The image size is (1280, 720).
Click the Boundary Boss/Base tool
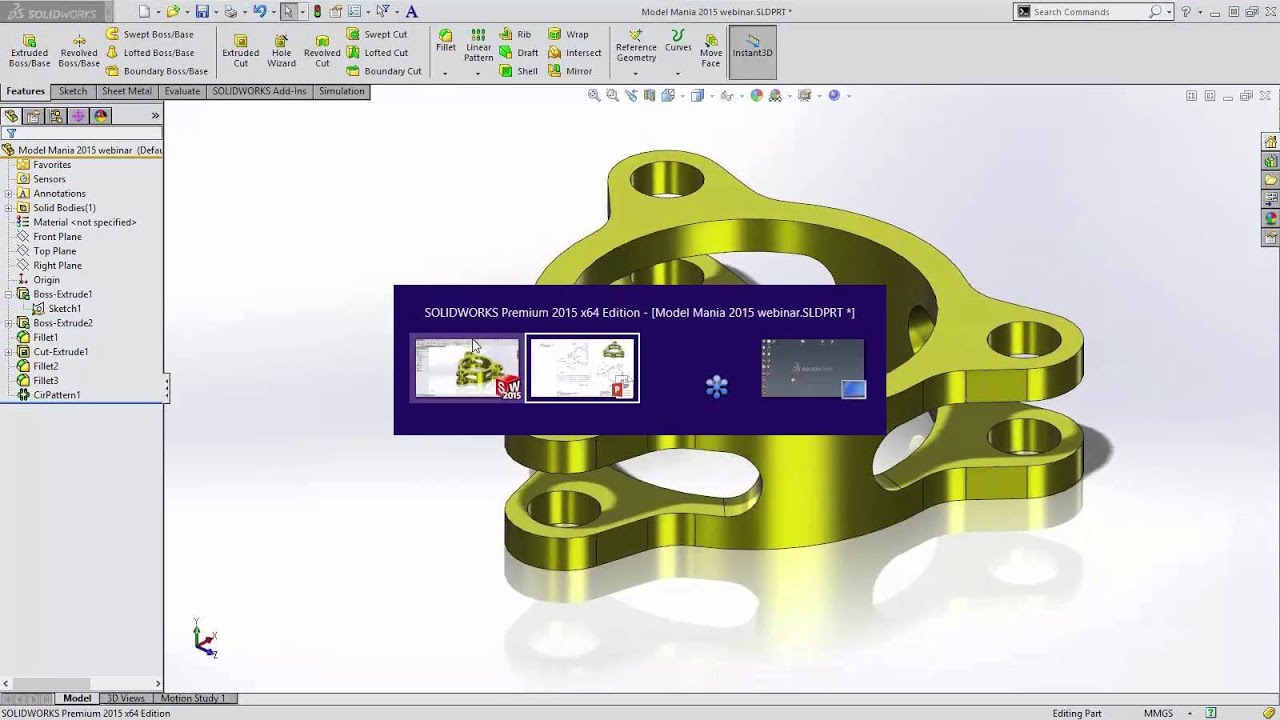(157, 71)
